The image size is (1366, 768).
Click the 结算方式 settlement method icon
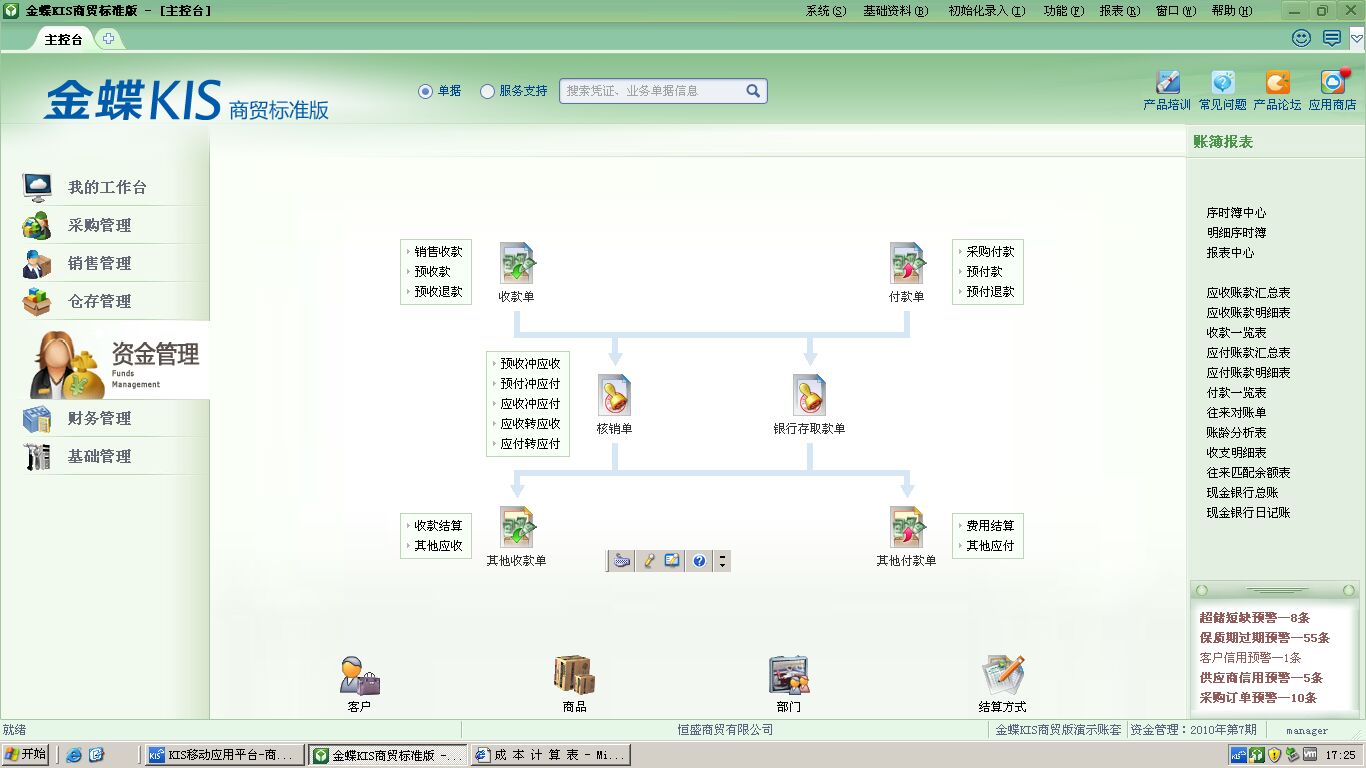pyautogui.click(x=1002, y=677)
